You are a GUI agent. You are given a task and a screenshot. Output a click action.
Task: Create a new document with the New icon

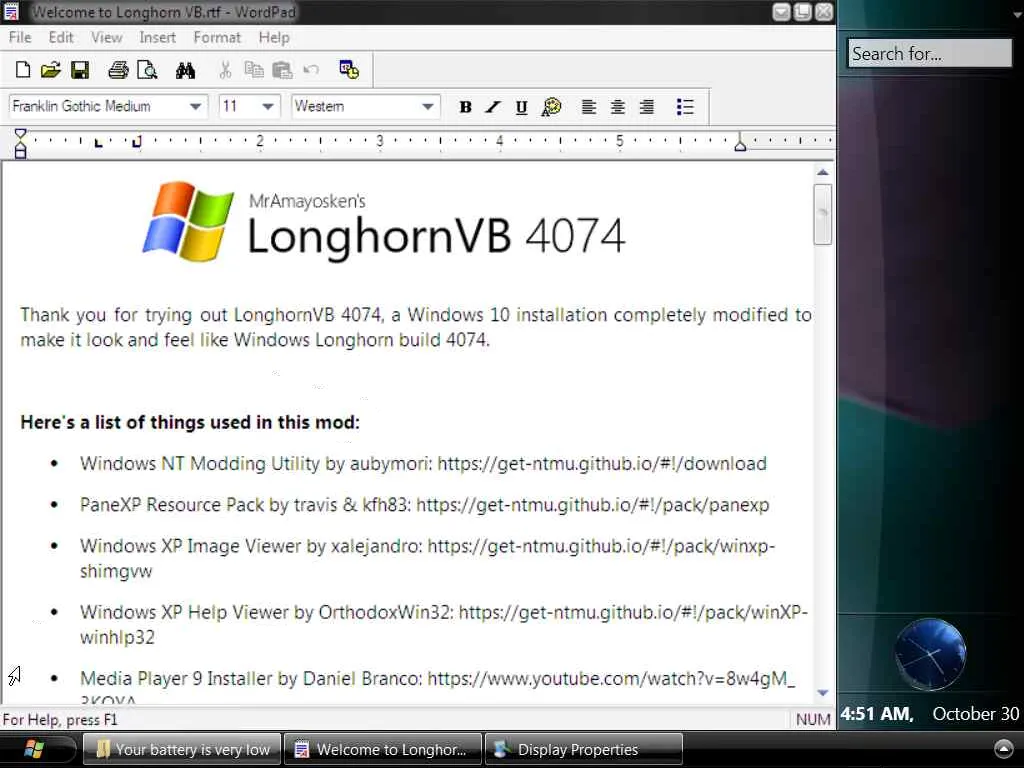click(23, 70)
